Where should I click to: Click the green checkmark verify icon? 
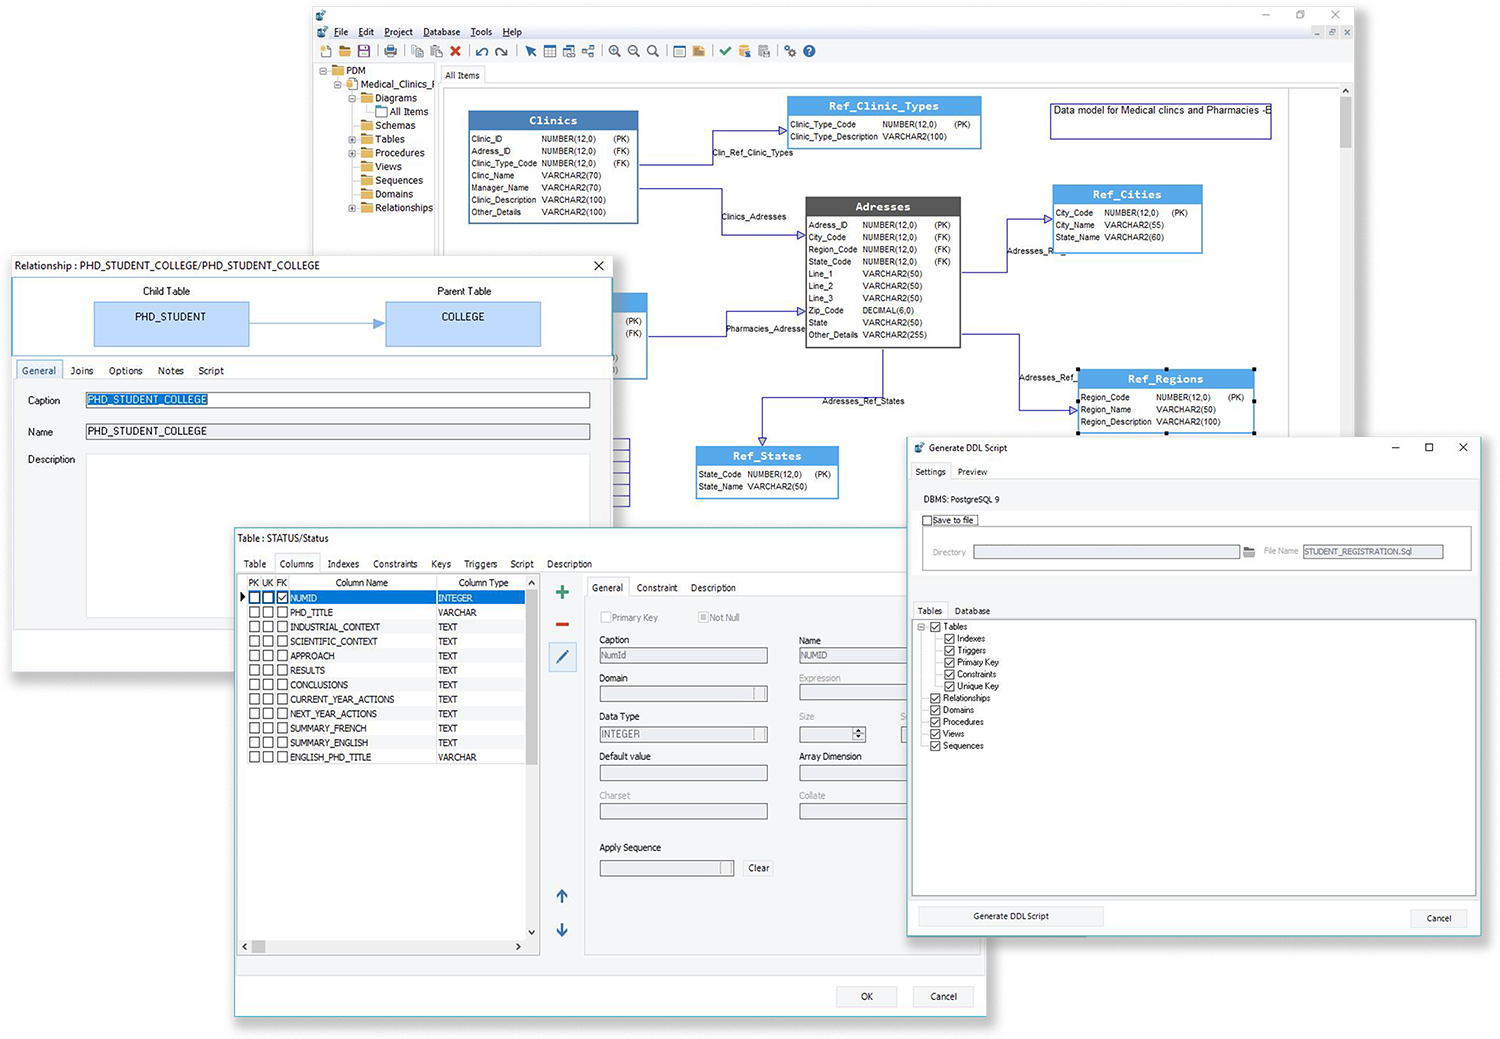pyautogui.click(x=724, y=51)
